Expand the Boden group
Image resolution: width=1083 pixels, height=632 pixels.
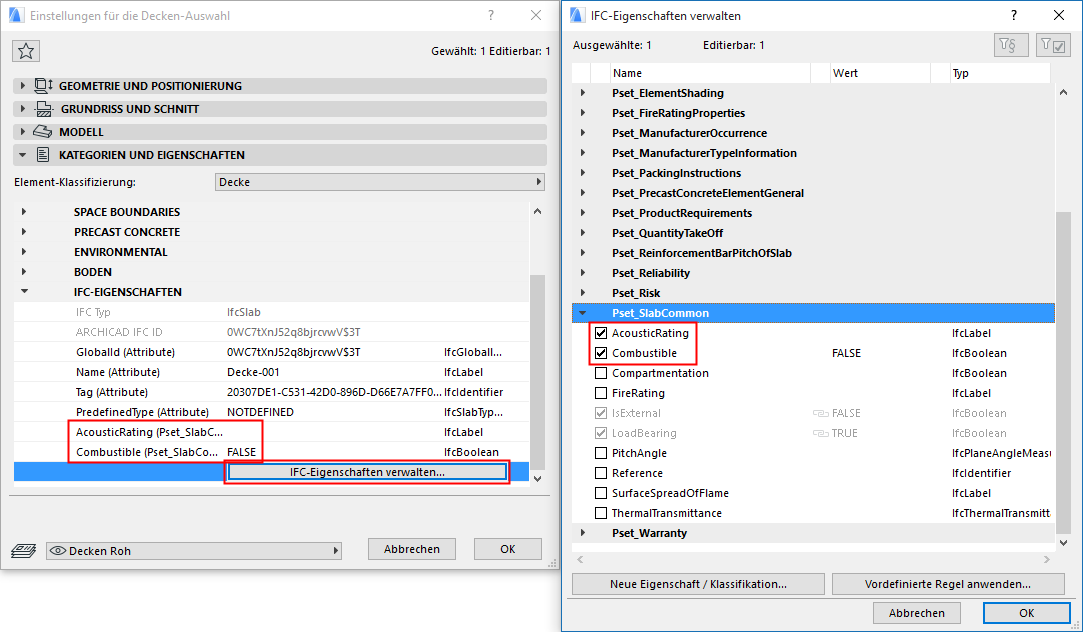24,272
